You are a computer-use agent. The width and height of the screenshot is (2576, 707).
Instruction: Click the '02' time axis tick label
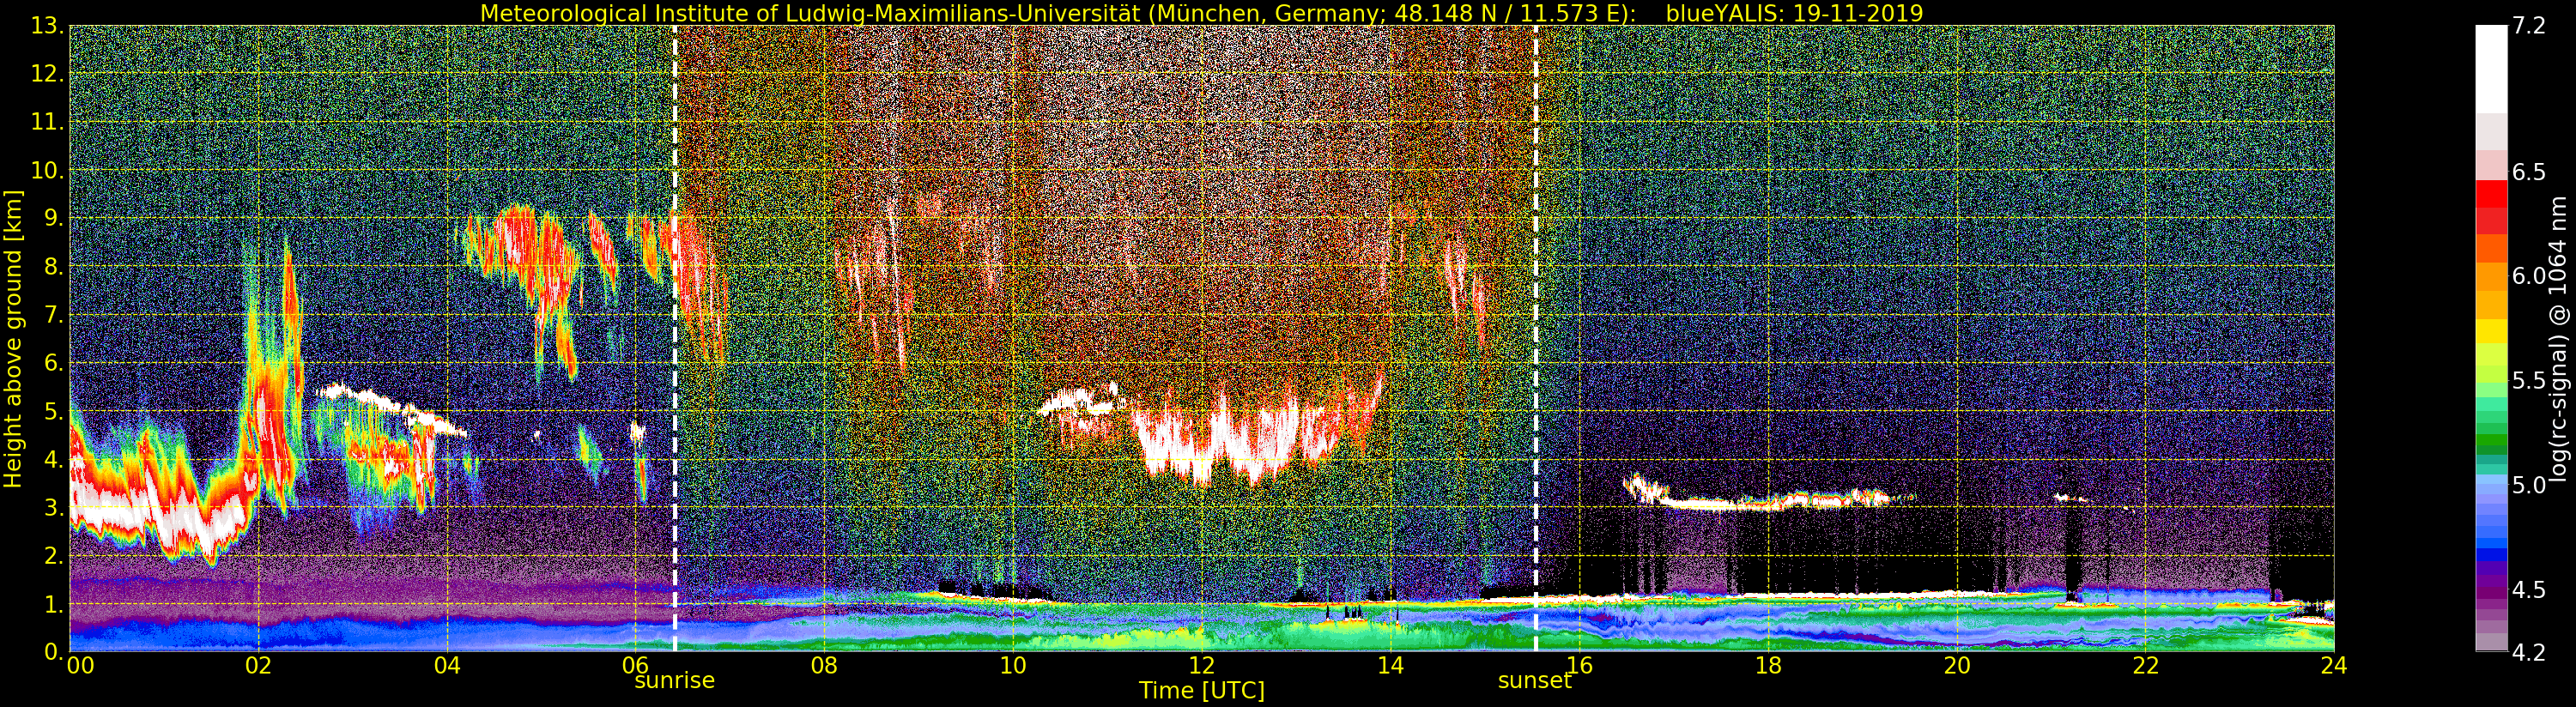click(258, 666)
